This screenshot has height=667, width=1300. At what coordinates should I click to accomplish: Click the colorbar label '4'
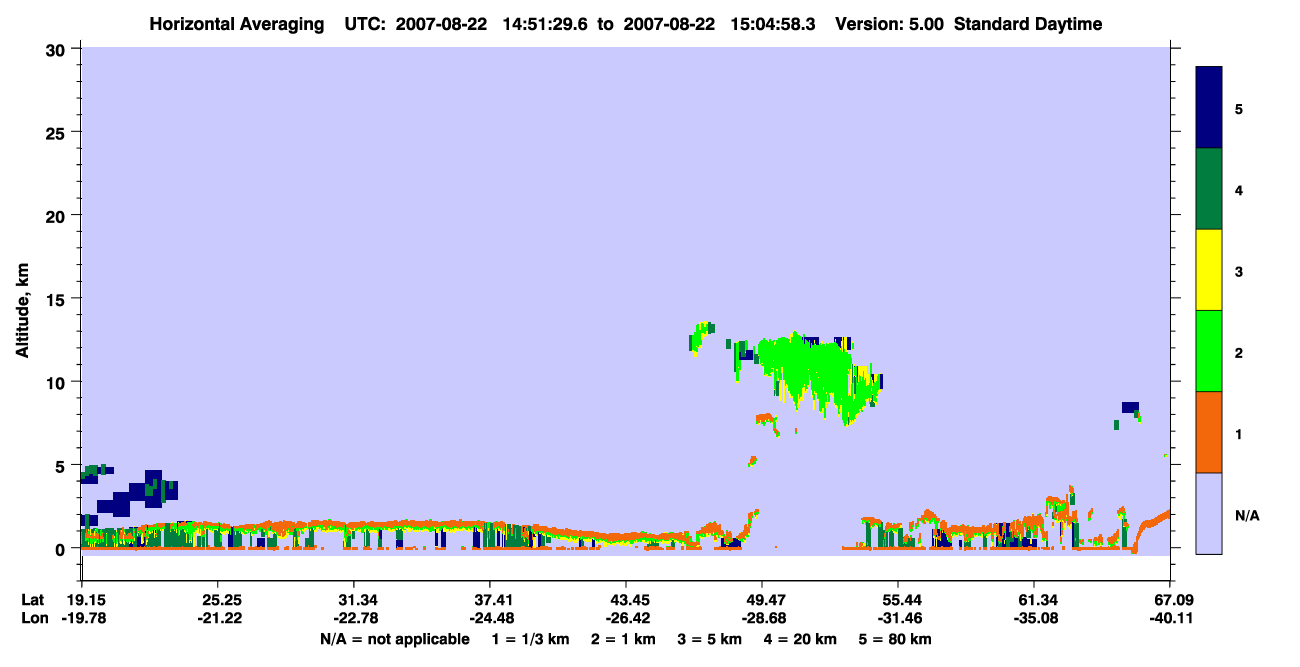click(1239, 189)
